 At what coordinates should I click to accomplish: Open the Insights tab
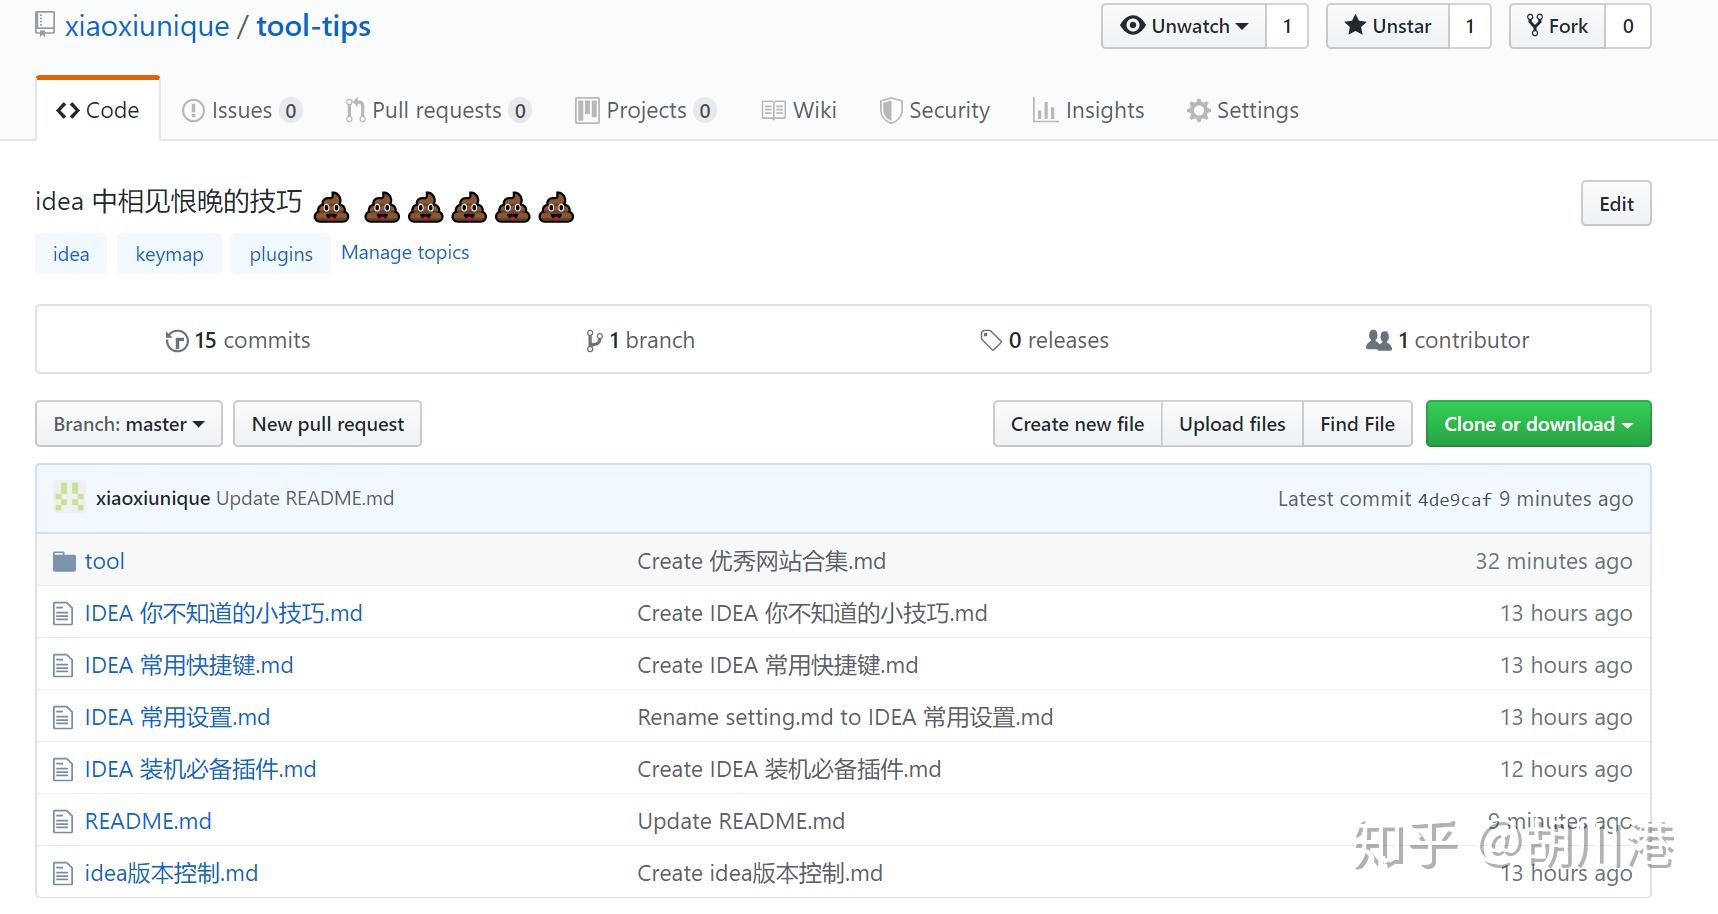click(1088, 110)
